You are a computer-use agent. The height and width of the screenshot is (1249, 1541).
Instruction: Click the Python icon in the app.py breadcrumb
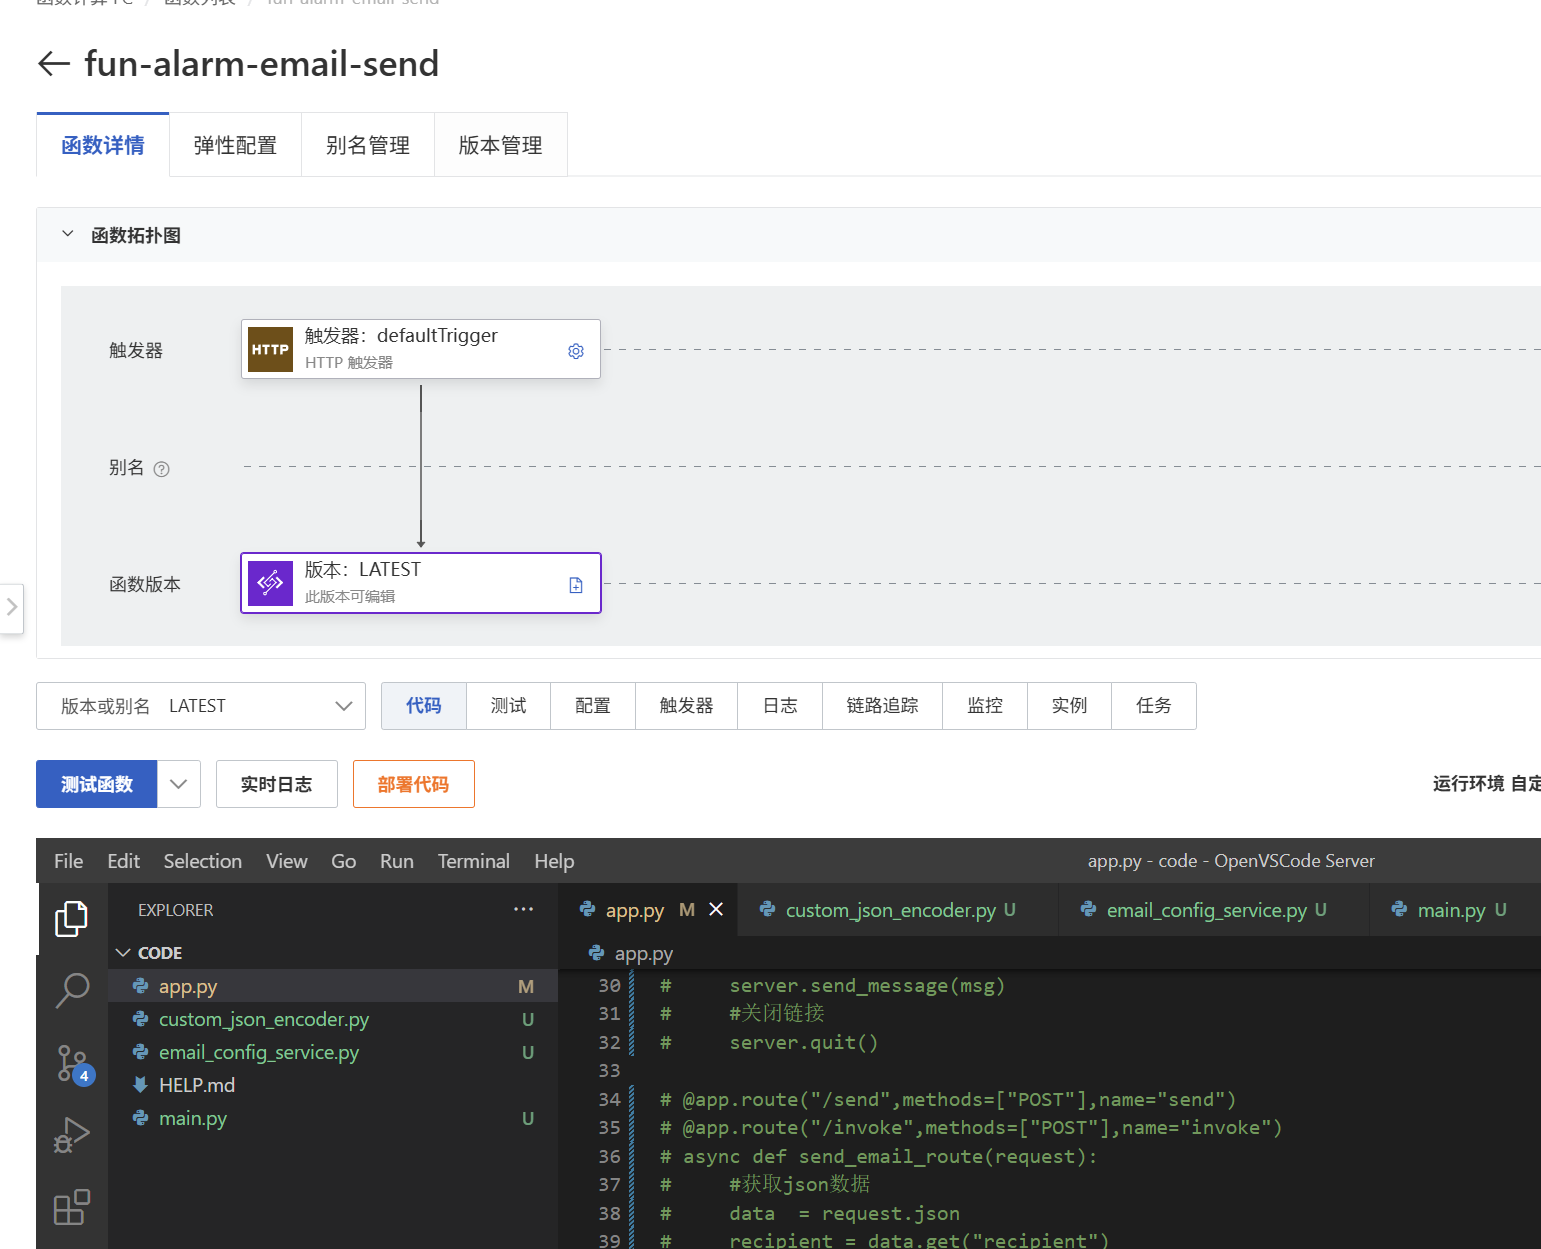point(597,953)
